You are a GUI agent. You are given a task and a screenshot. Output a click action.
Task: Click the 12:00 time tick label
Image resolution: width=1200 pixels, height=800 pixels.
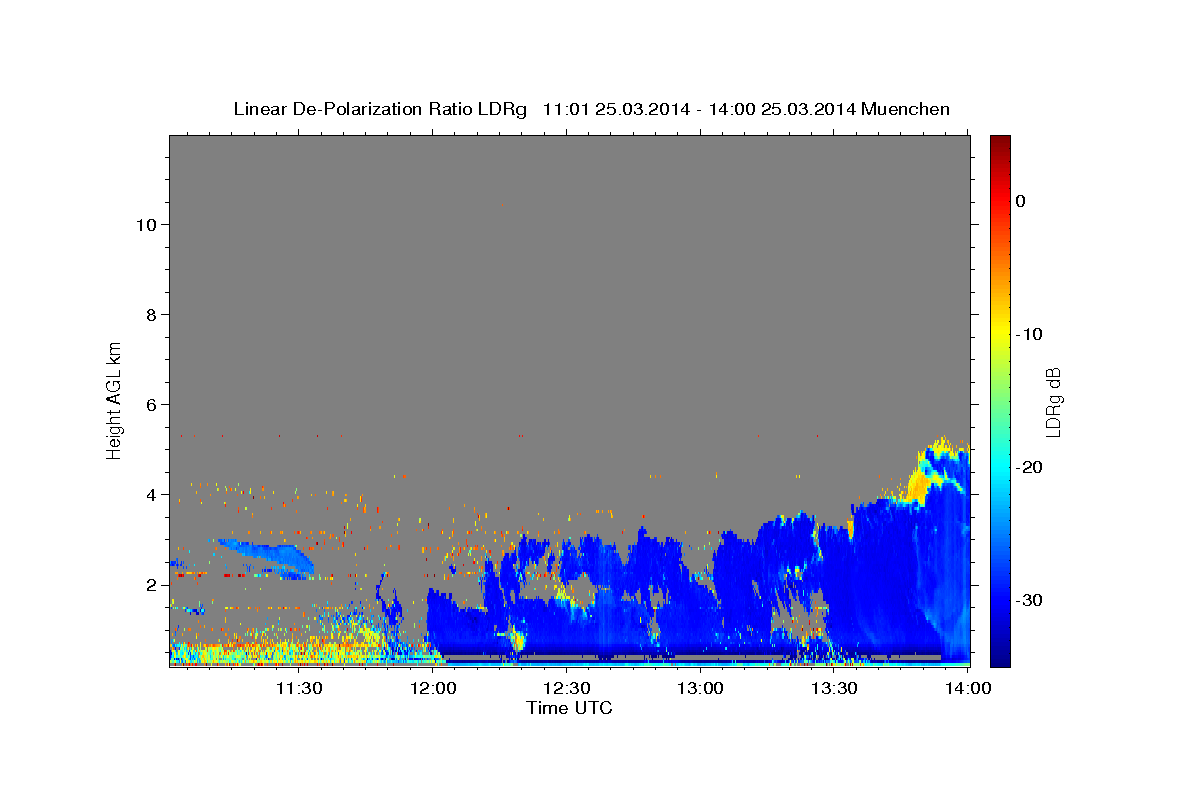pos(433,689)
